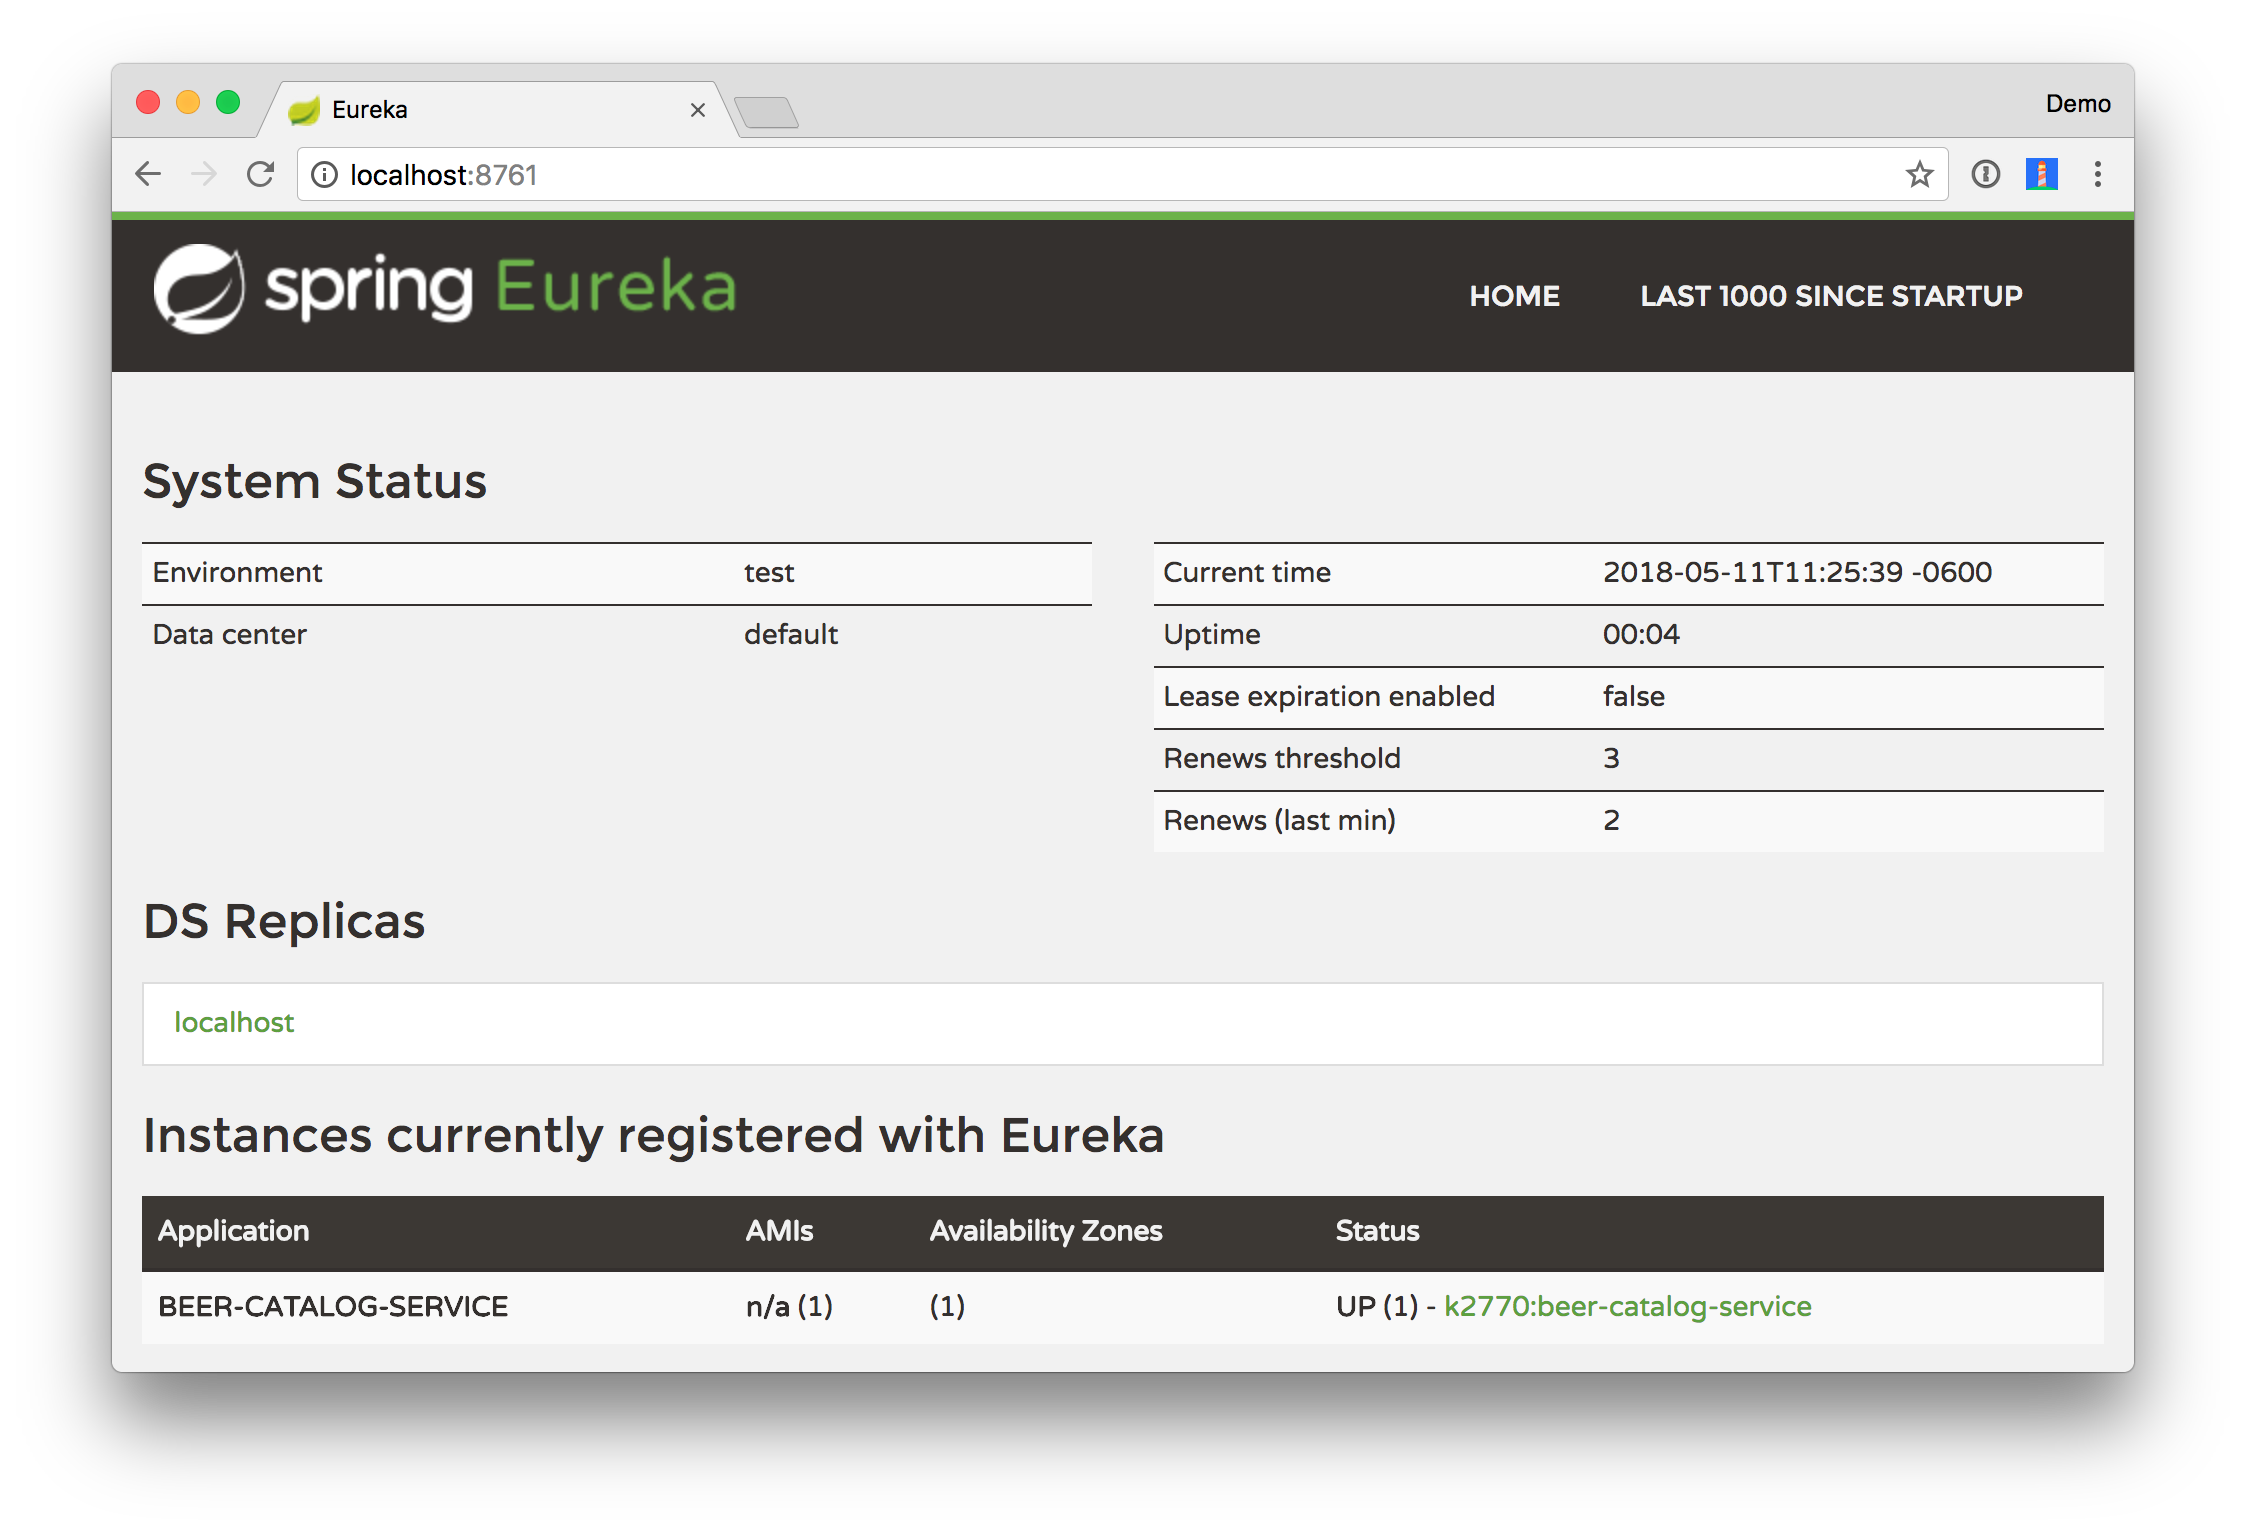Screen dimensions: 2246x1532
Task: Click the browser back arrow
Action: point(148,174)
